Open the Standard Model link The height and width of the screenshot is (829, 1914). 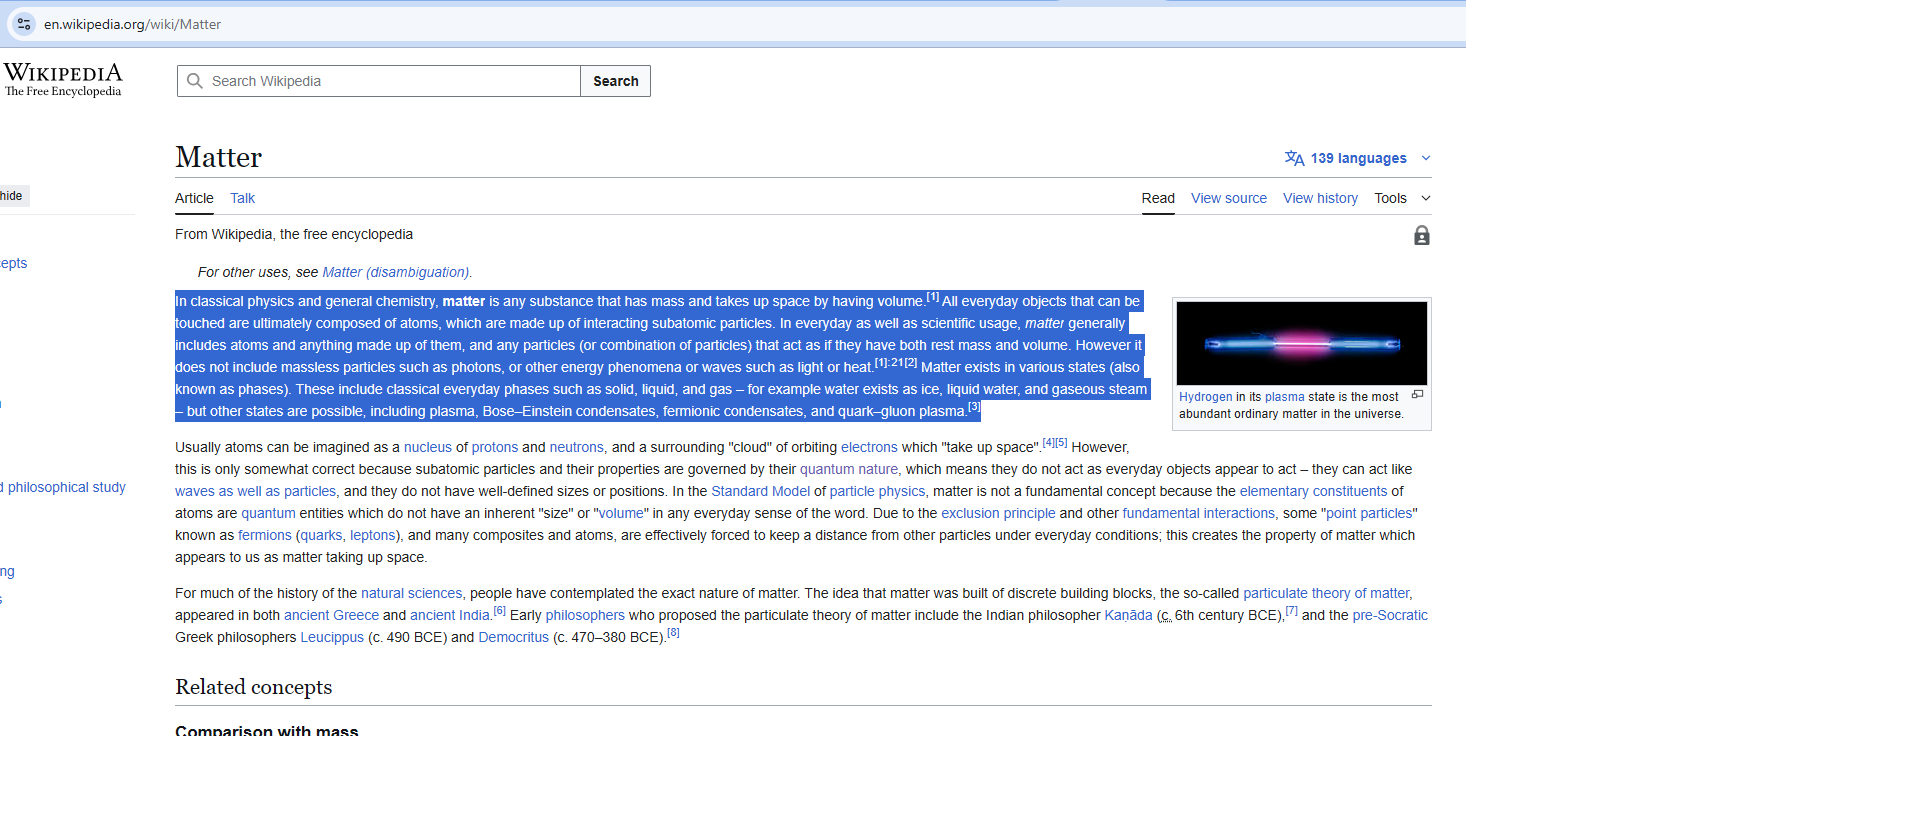point(760,491)
